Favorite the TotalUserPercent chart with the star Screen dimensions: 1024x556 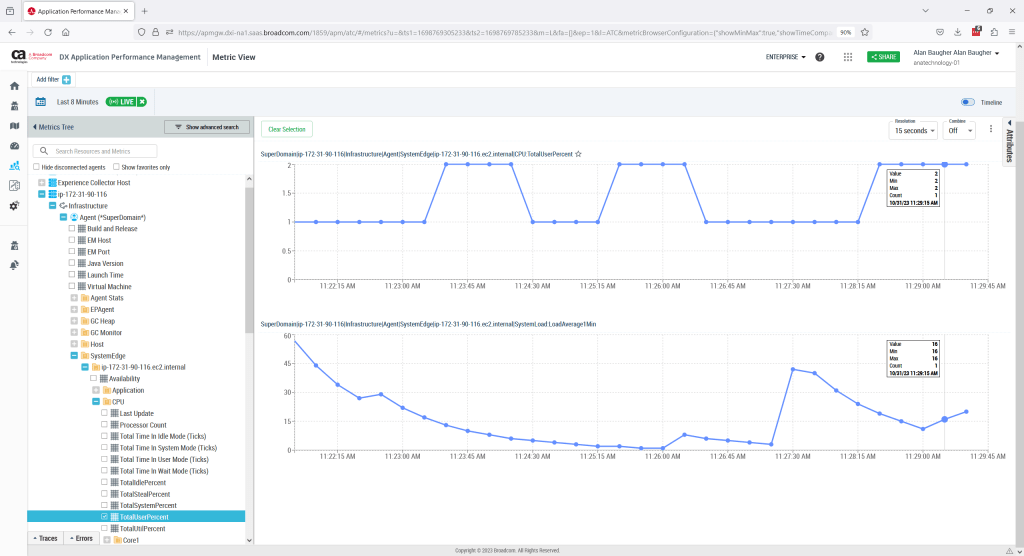click(x=579, y=155)
